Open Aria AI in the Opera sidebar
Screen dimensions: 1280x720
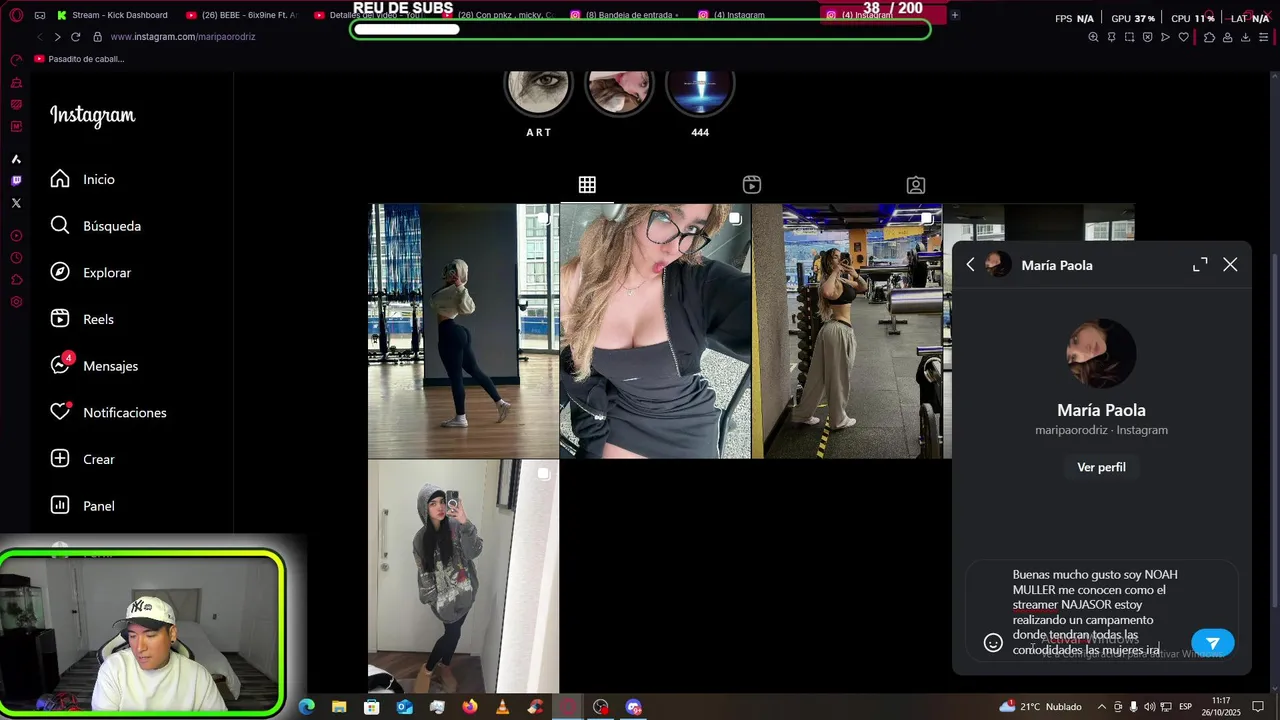point(16,159)
